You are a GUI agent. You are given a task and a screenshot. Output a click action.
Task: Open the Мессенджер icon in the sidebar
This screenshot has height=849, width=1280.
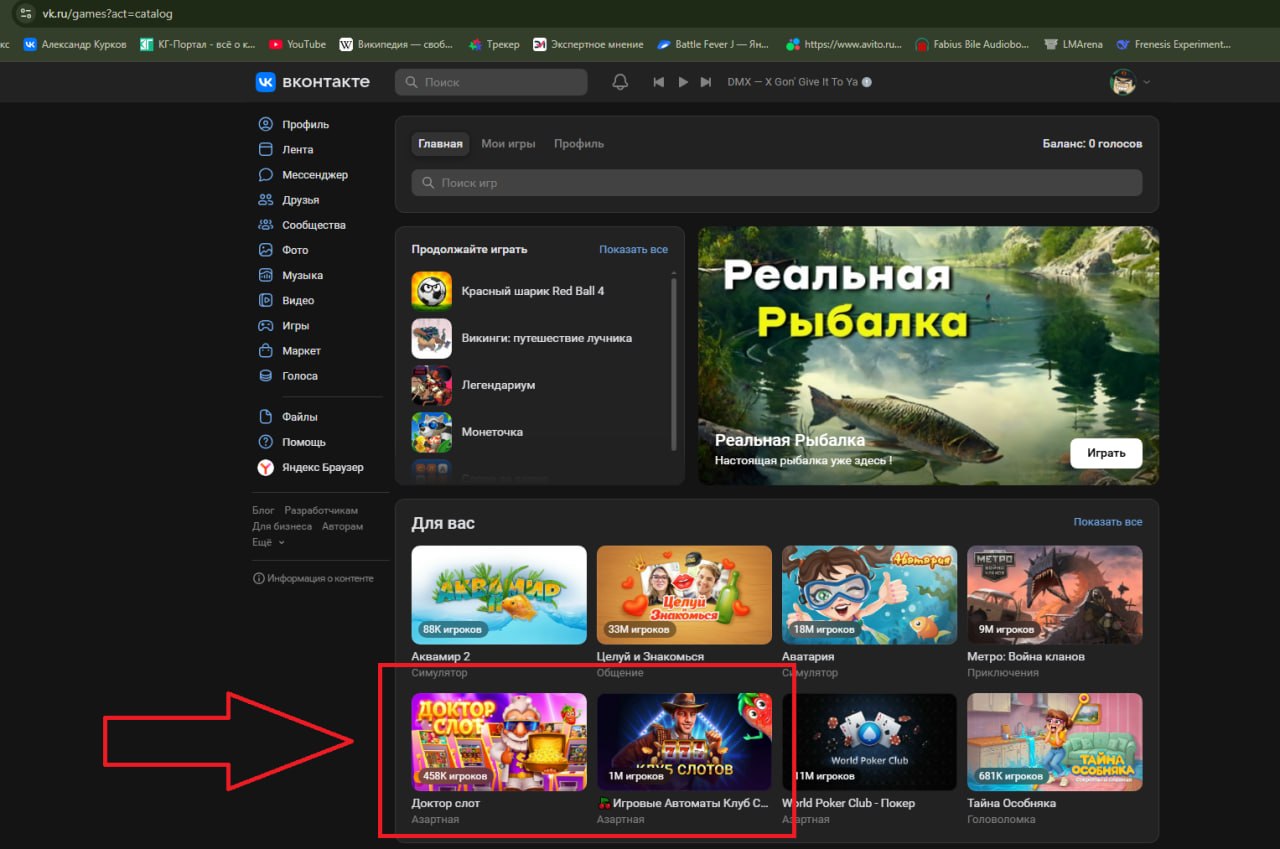coord(265,175)
